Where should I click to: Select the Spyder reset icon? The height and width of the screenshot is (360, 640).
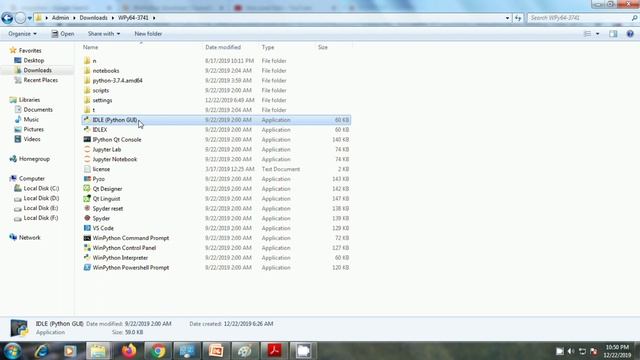(87, 208)
